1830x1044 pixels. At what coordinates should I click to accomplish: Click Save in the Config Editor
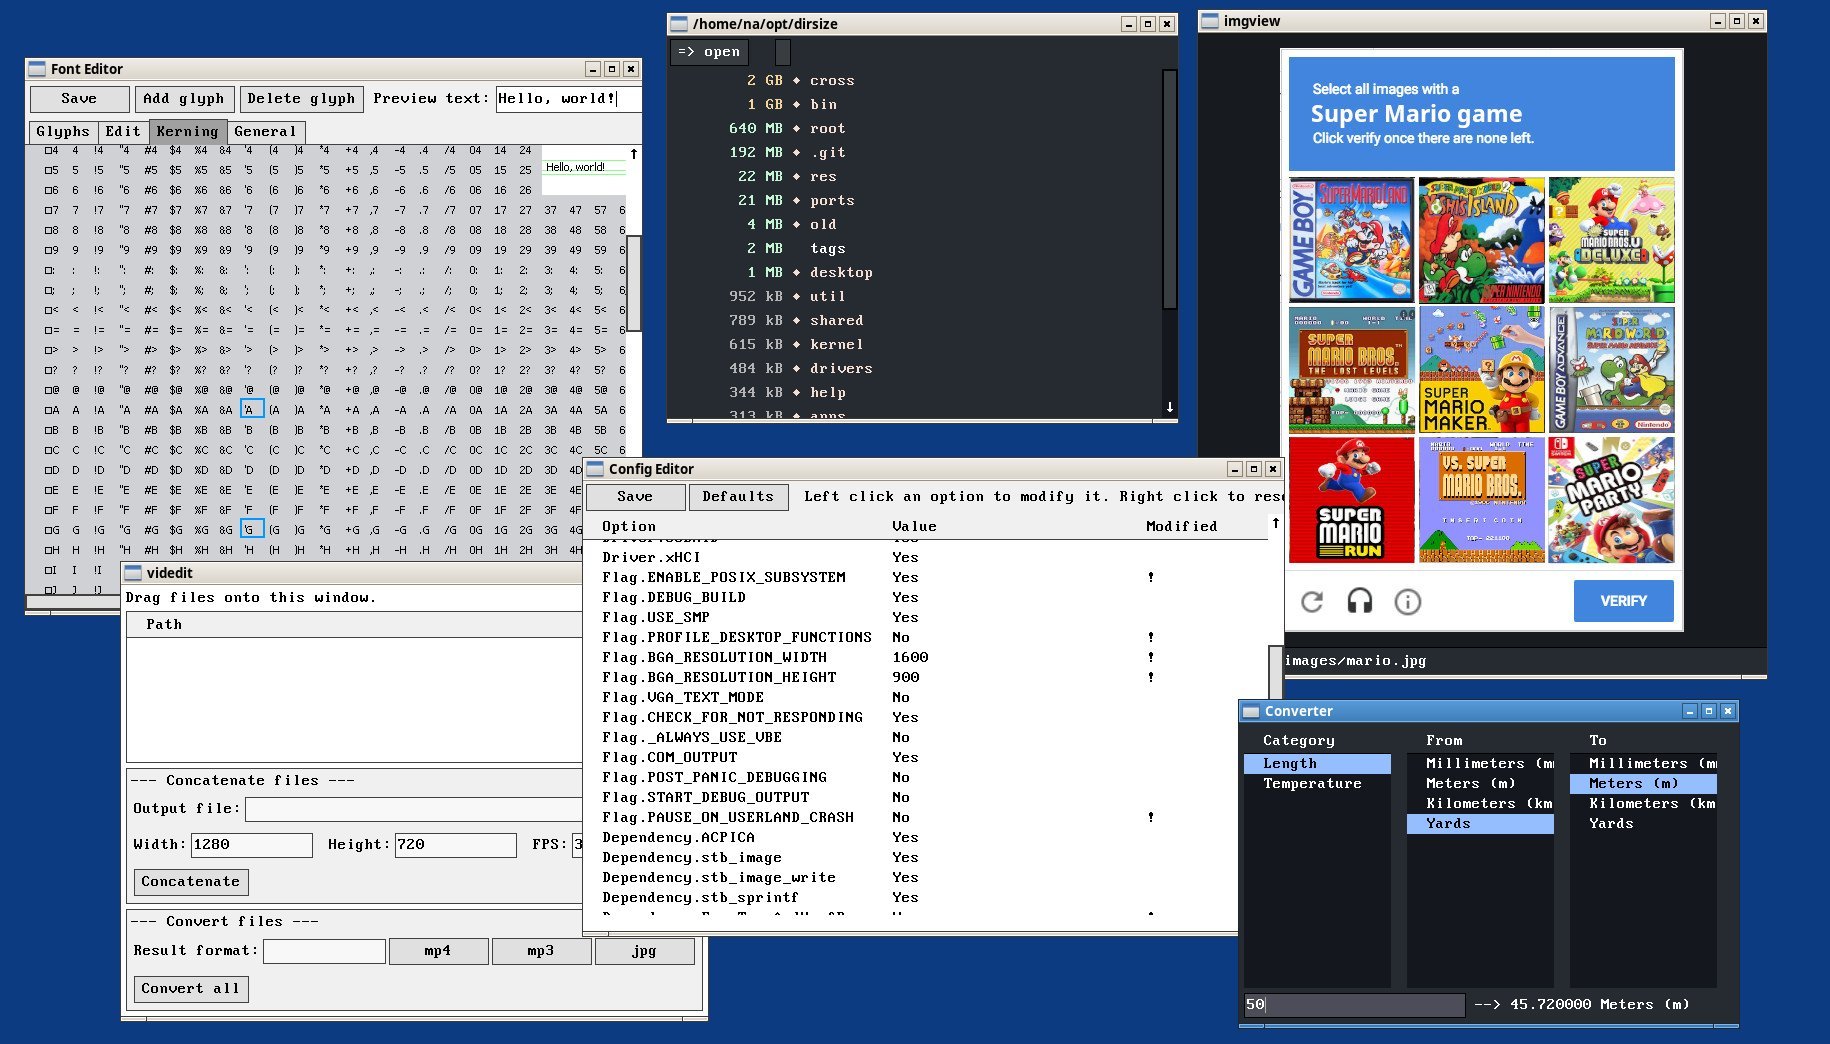(635, 497)
